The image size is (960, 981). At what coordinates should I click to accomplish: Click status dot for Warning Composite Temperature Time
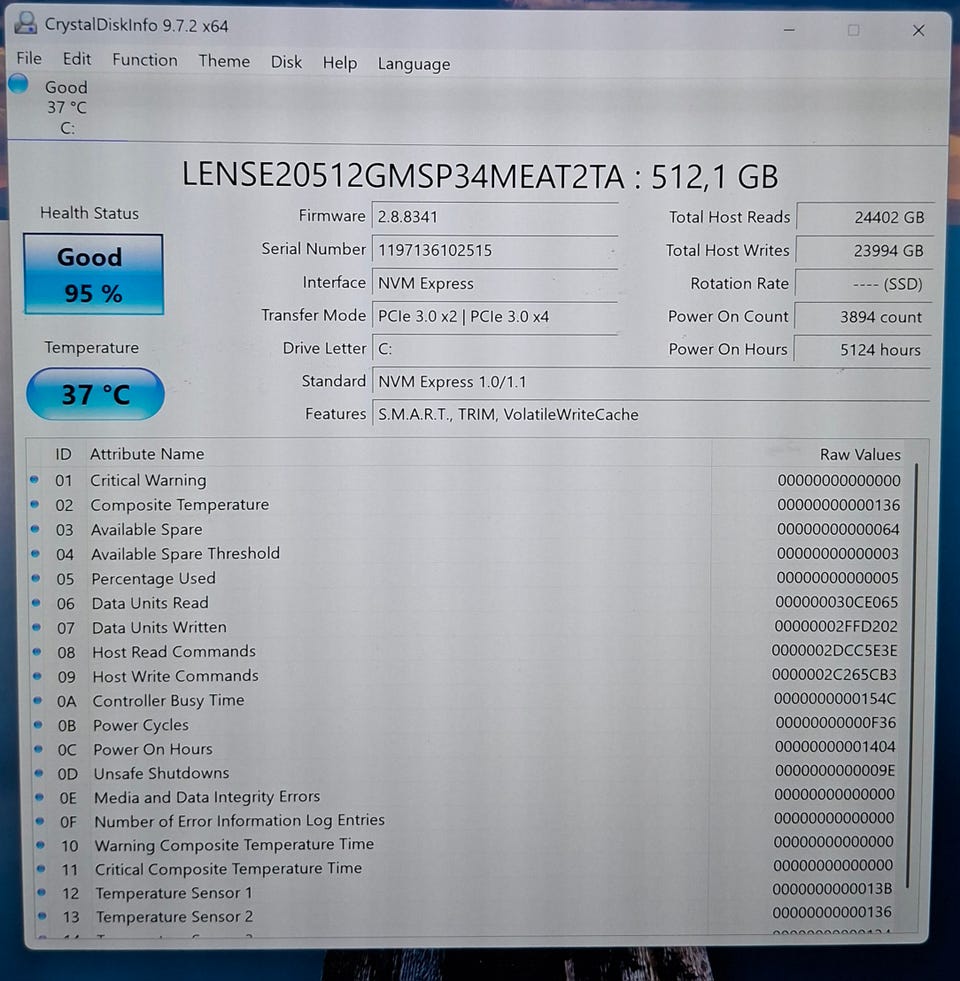coord(41,845)
